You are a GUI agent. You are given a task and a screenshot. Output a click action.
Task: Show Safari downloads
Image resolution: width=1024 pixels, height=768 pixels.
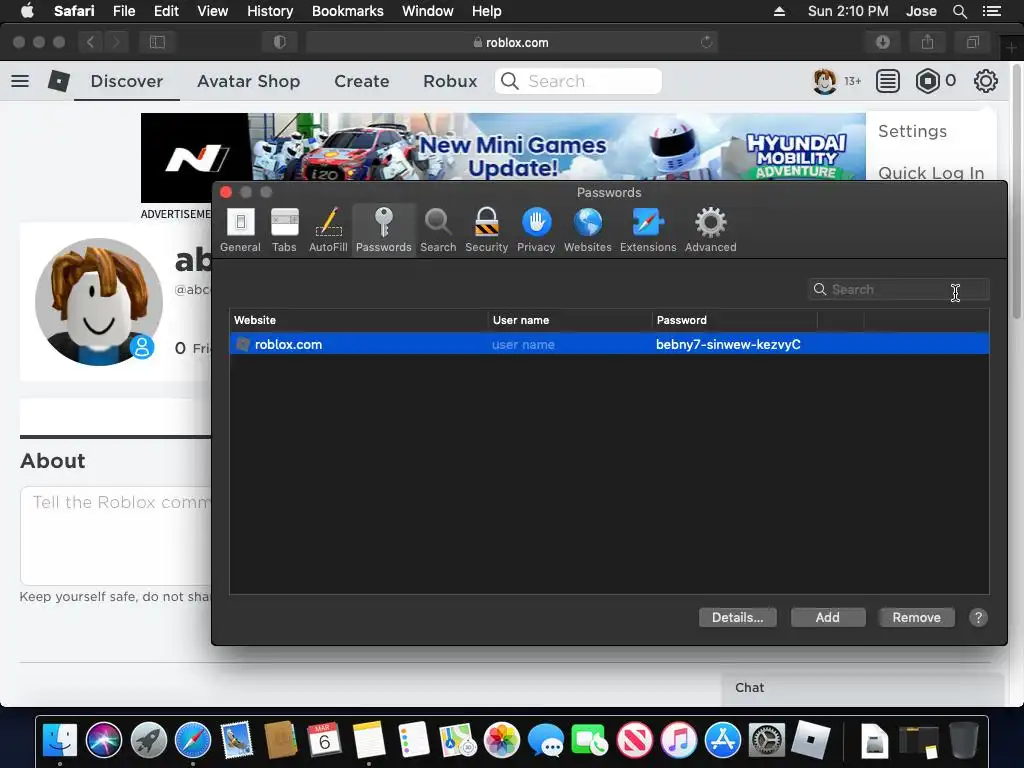pos(882,42)
